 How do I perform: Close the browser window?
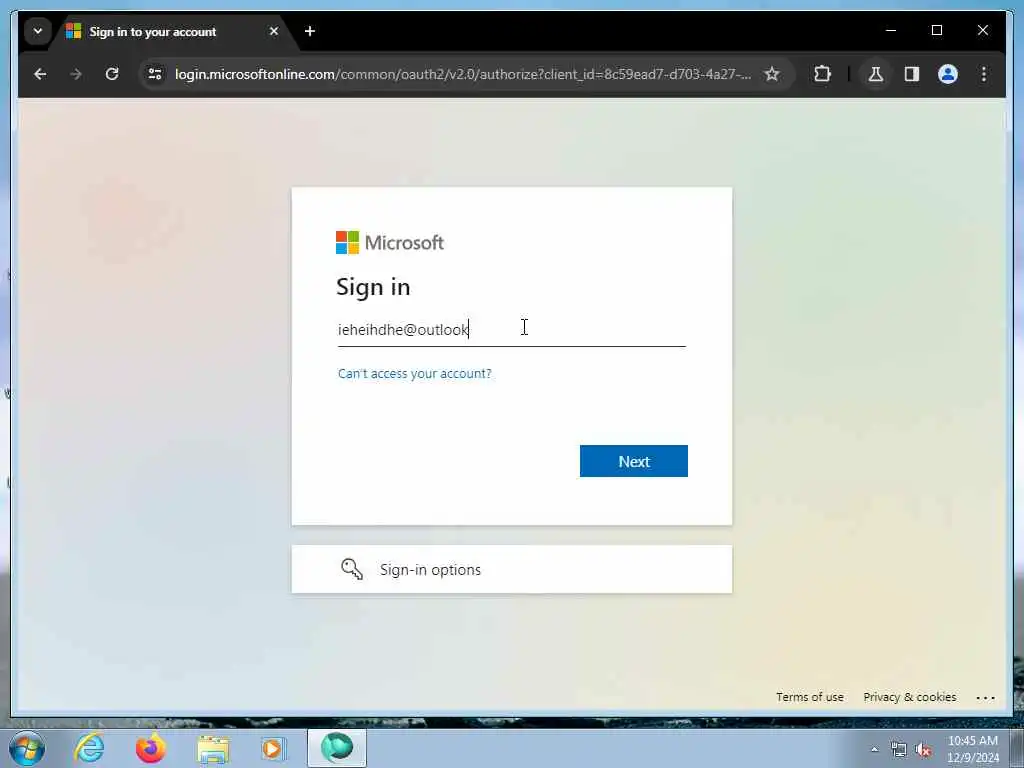[983, 30]
